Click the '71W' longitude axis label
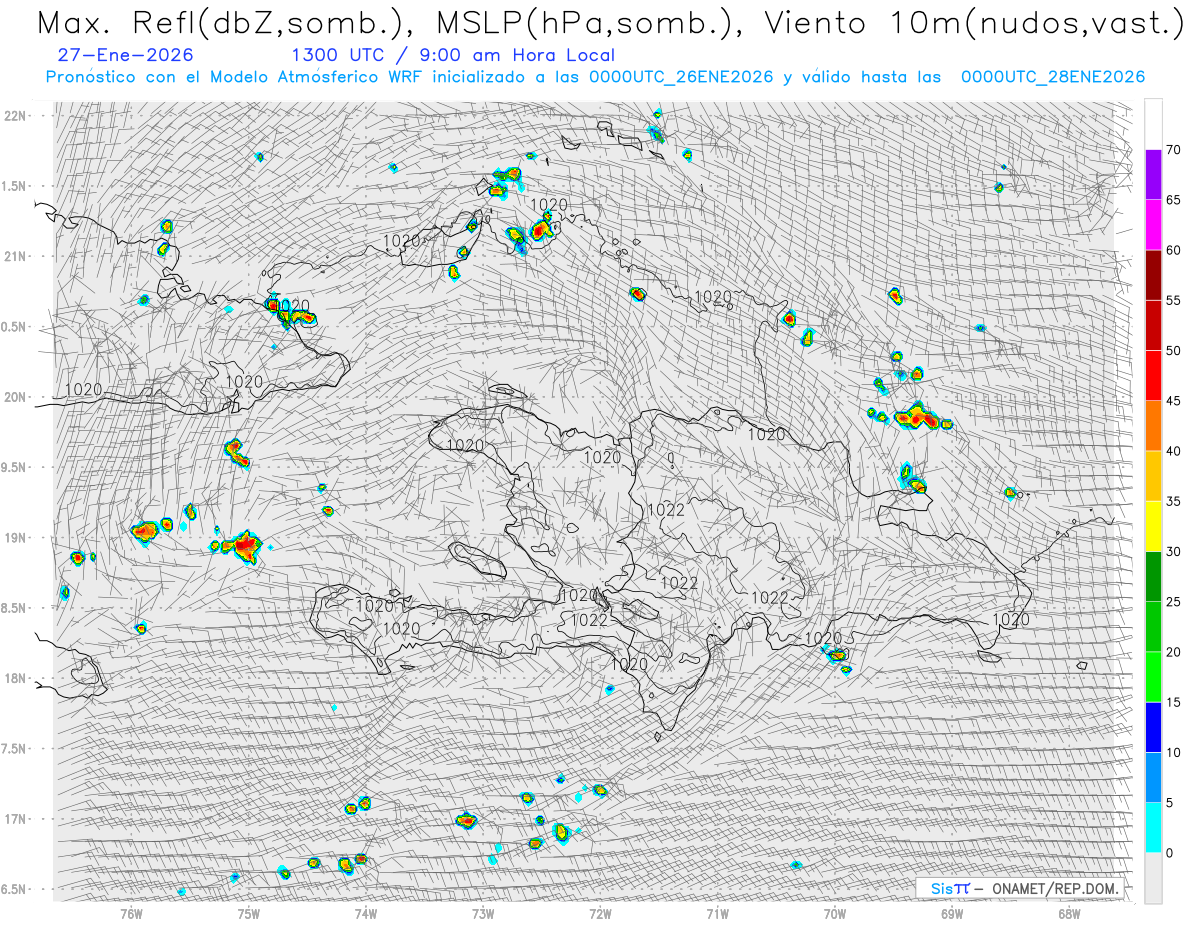1200x927 pixels. tap(717, 914)
